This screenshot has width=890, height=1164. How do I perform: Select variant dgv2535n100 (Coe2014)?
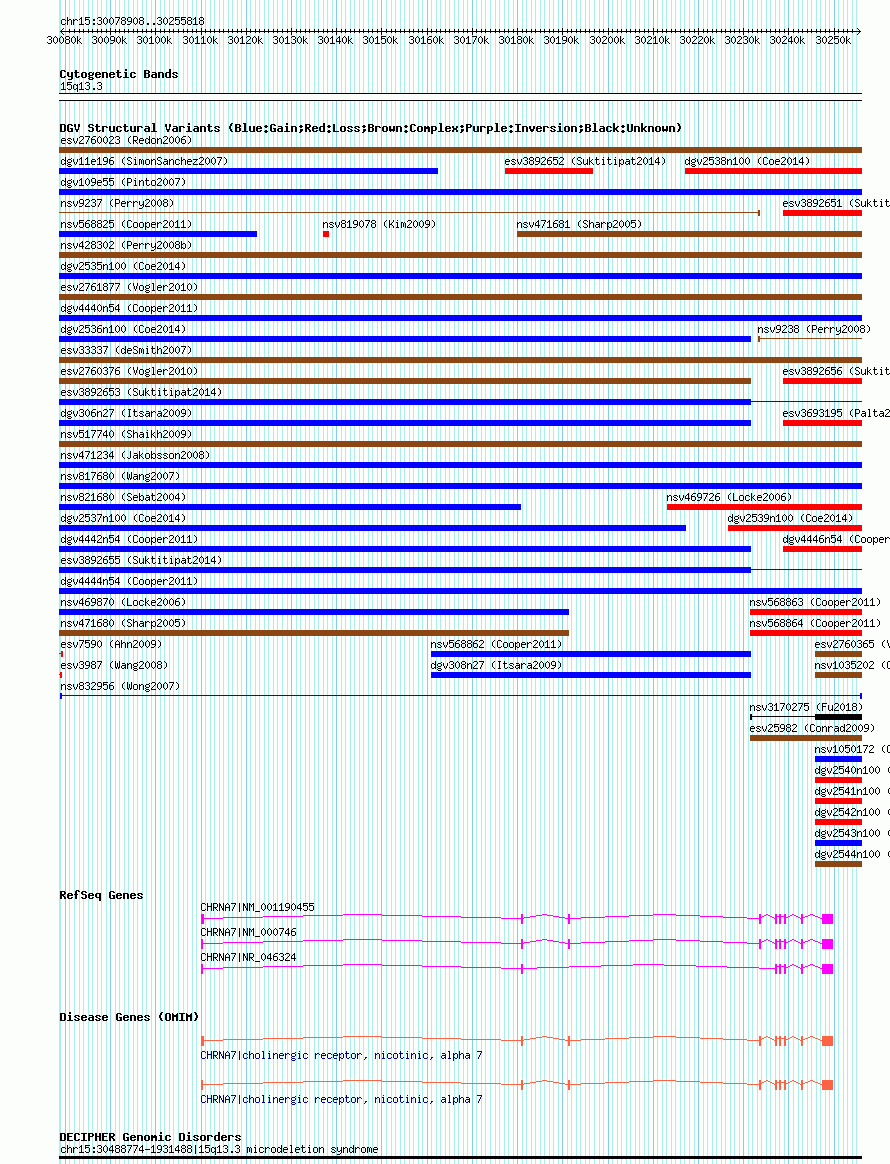pyautogui.click(x=123, y=266)
